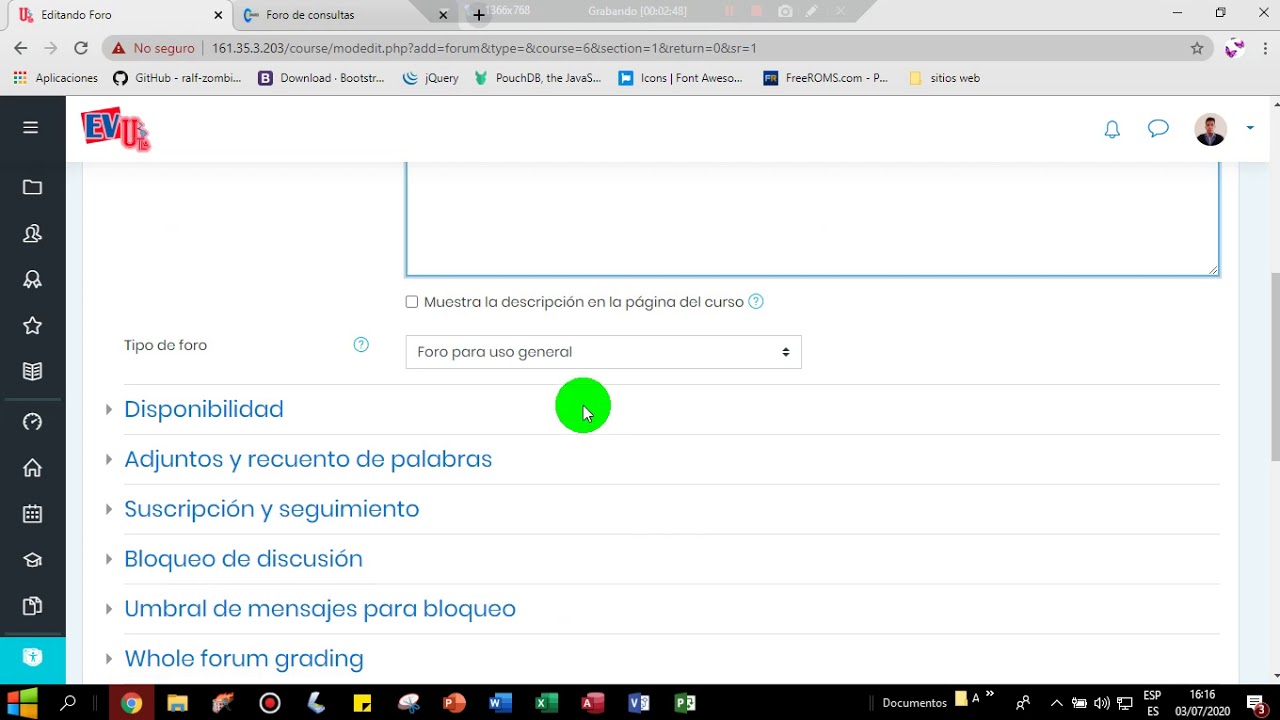Open the Aplicaciones bookmarks shortcut
The height and width of the screenshot is (720, 1280).
pyautogui.click(x=56, y=78)
